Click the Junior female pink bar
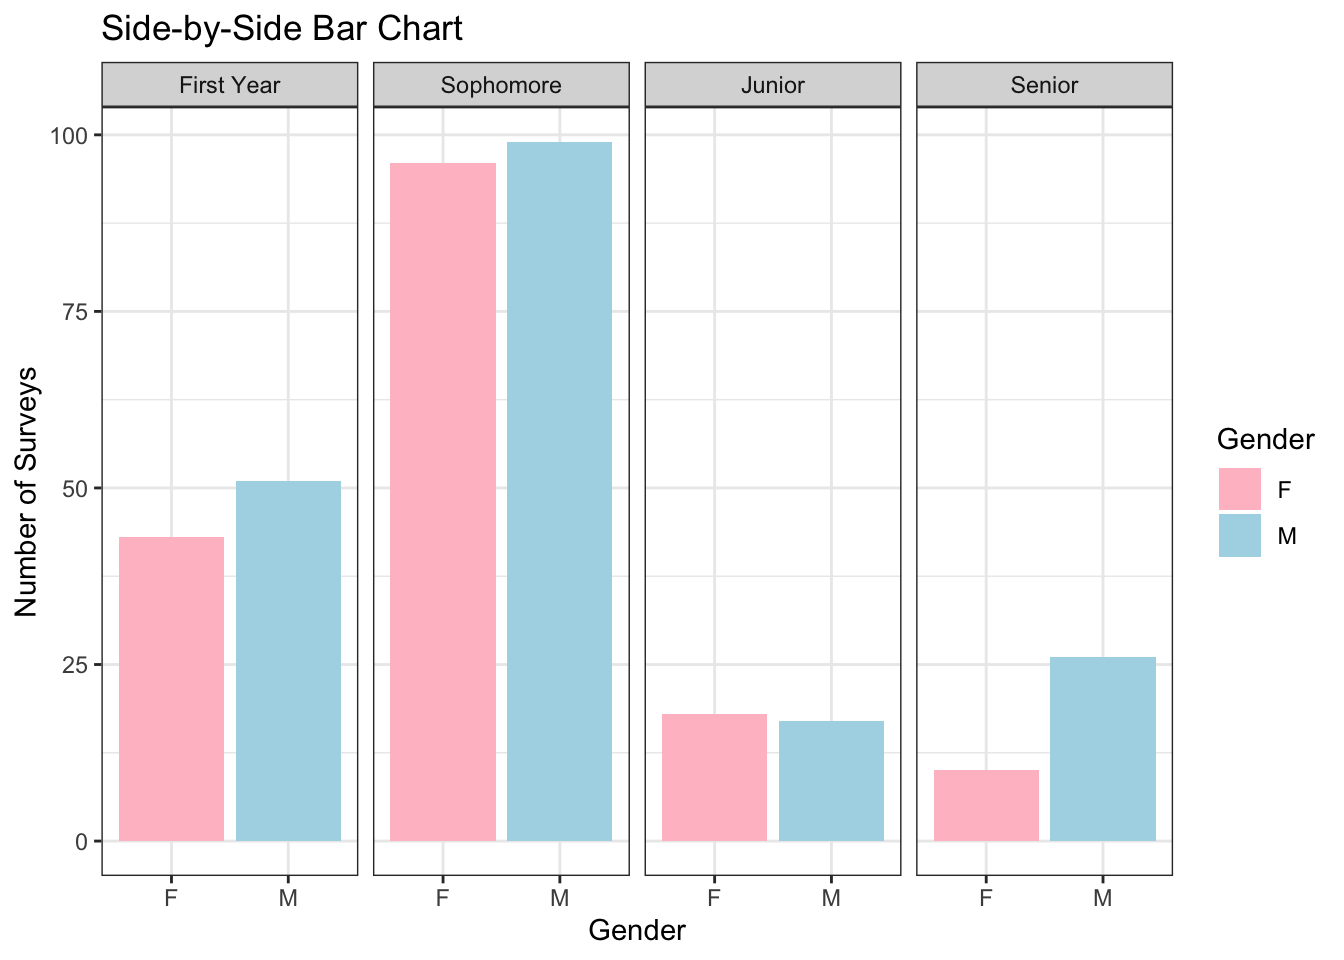1344x960 pixels. pyautogui.click(x=714, y=777)
